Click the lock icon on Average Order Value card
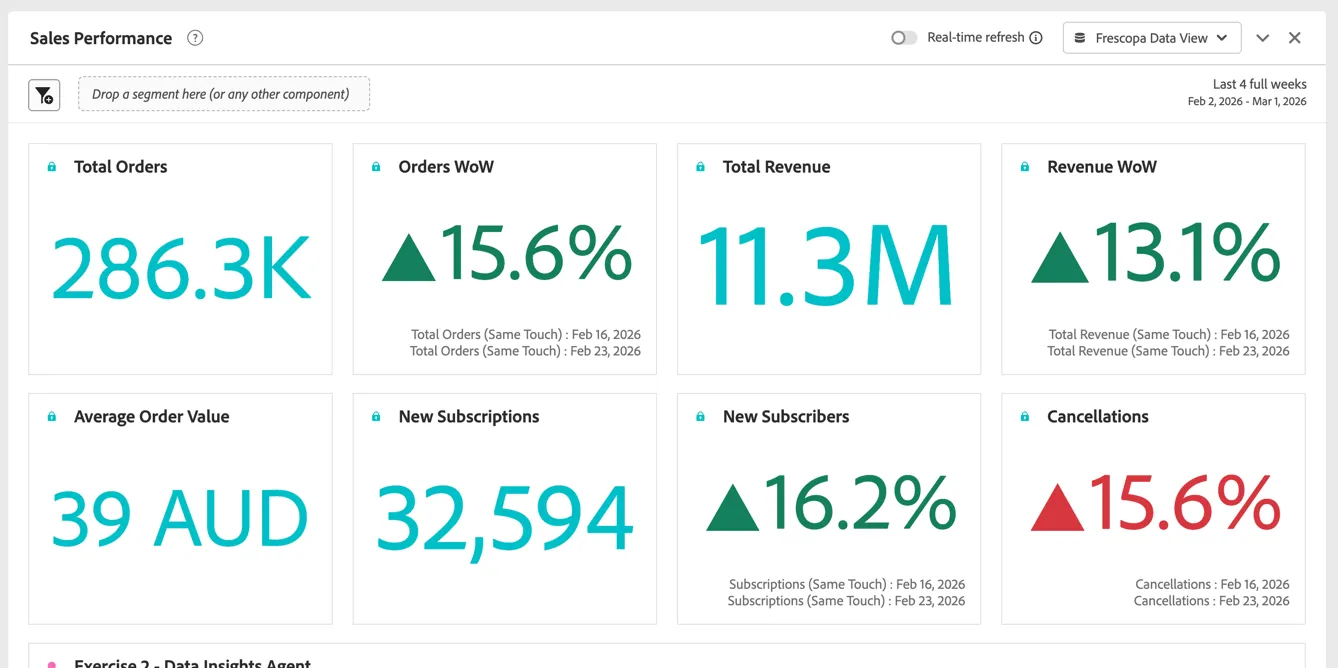Screen dimensions: 1338x668 click(x=52, y=417)
